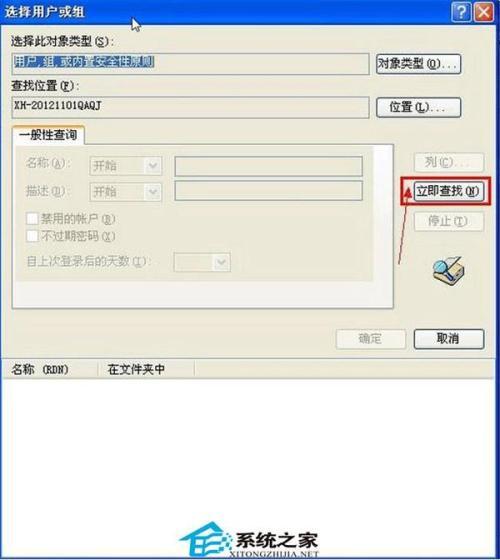Screen dimensions: 500x560
Task: Select the 一般性查询 tab
Action: click(48, 135)
